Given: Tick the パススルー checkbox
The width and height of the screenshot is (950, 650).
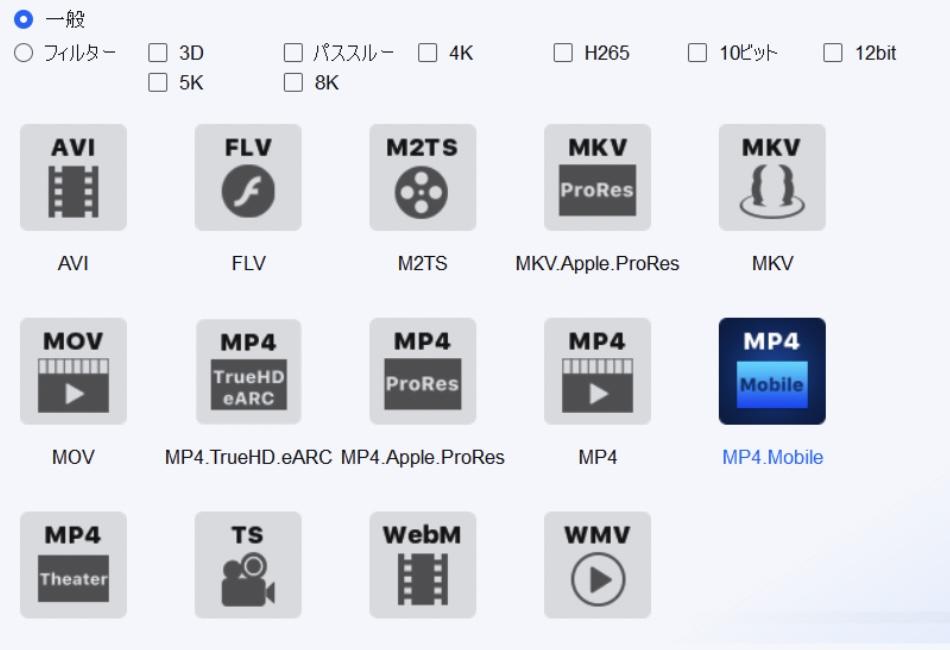Looking at the screenshot, I should click(x=293, y=53).
